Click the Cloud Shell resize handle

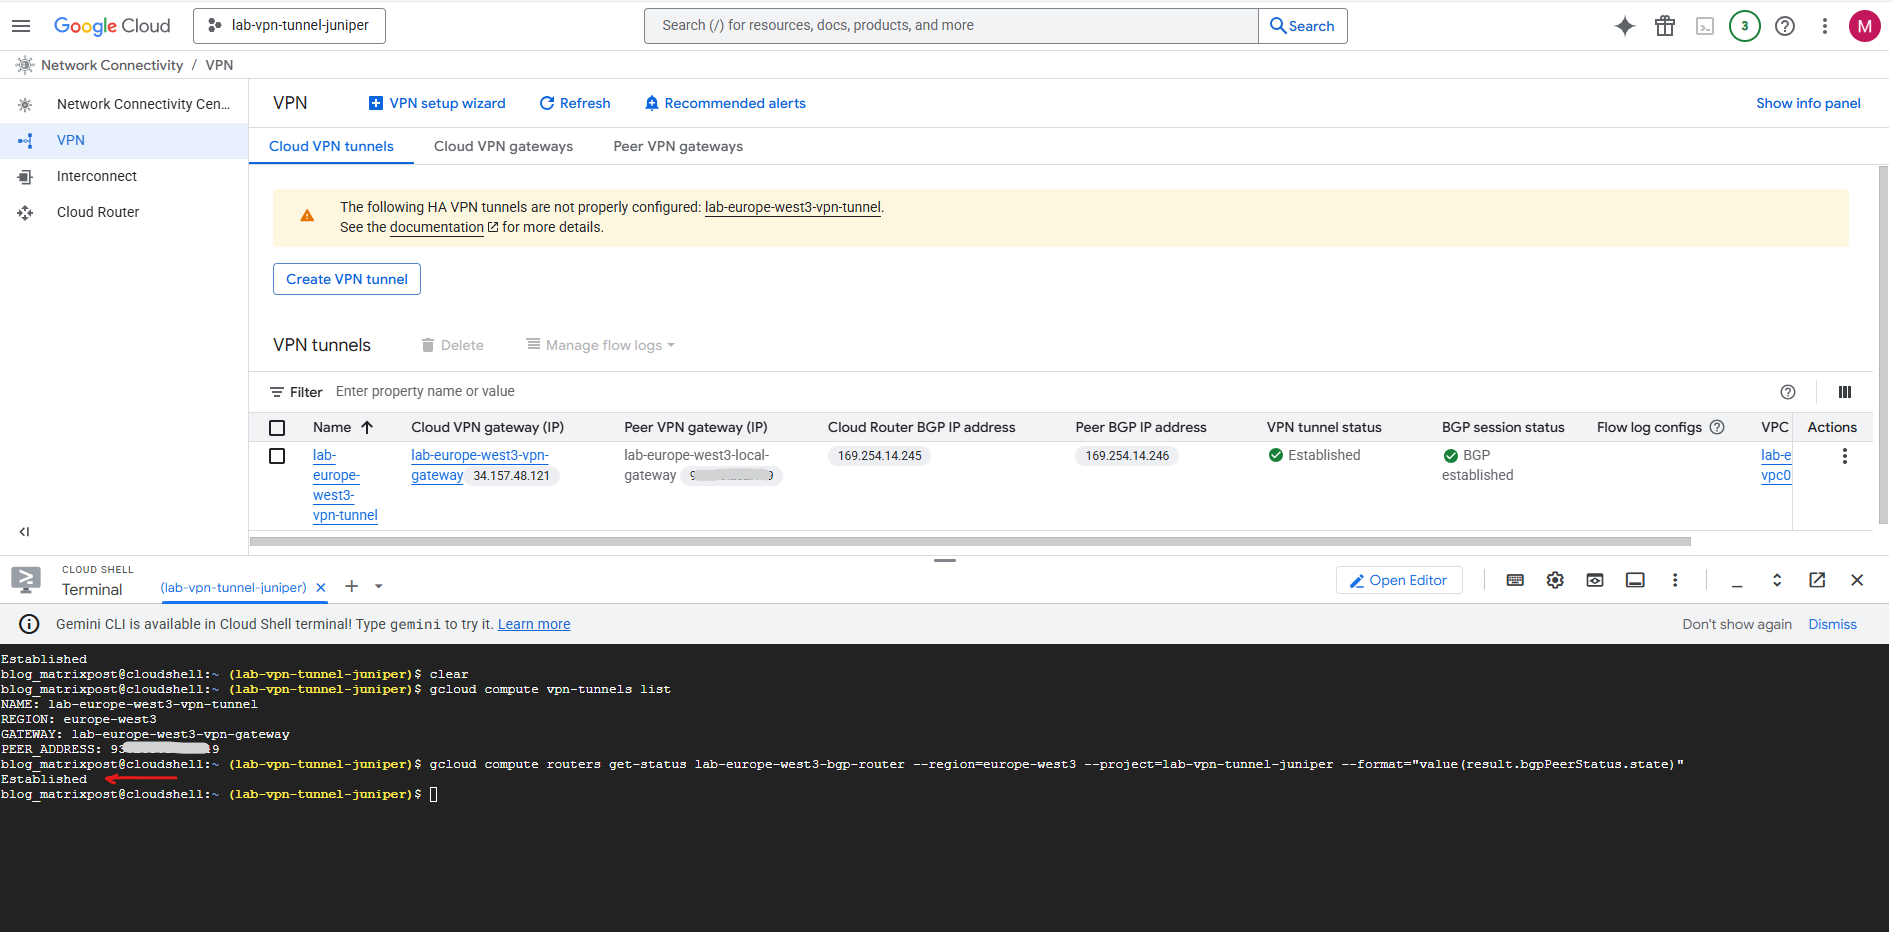(945, 560)
